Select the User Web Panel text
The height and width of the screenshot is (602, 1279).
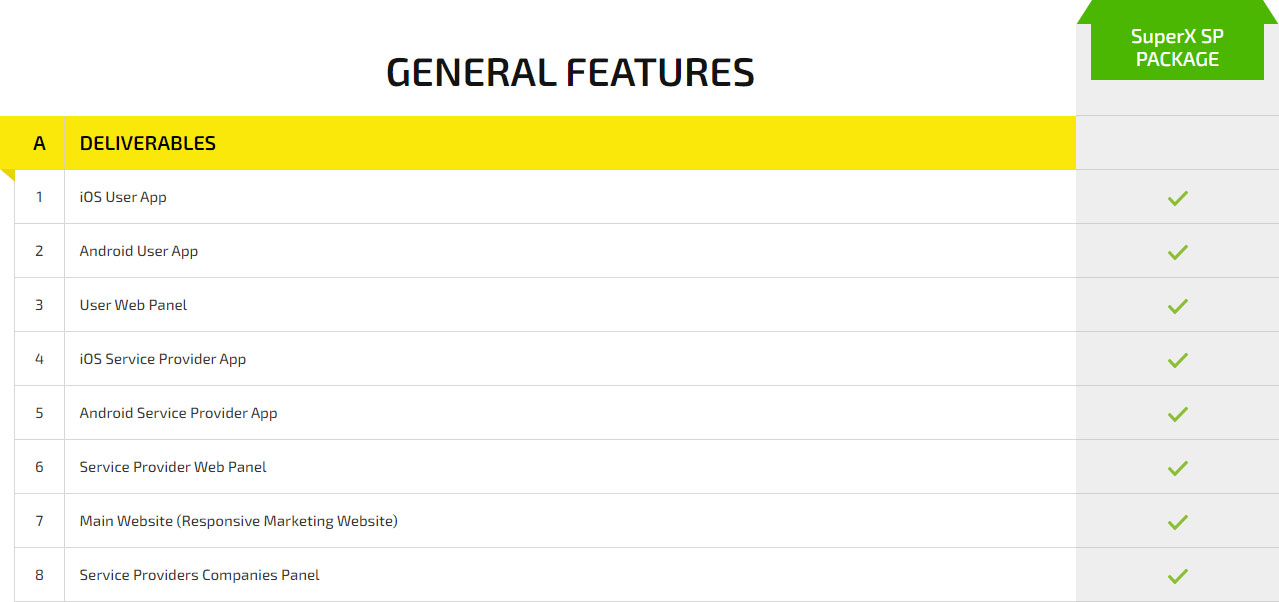133,305
